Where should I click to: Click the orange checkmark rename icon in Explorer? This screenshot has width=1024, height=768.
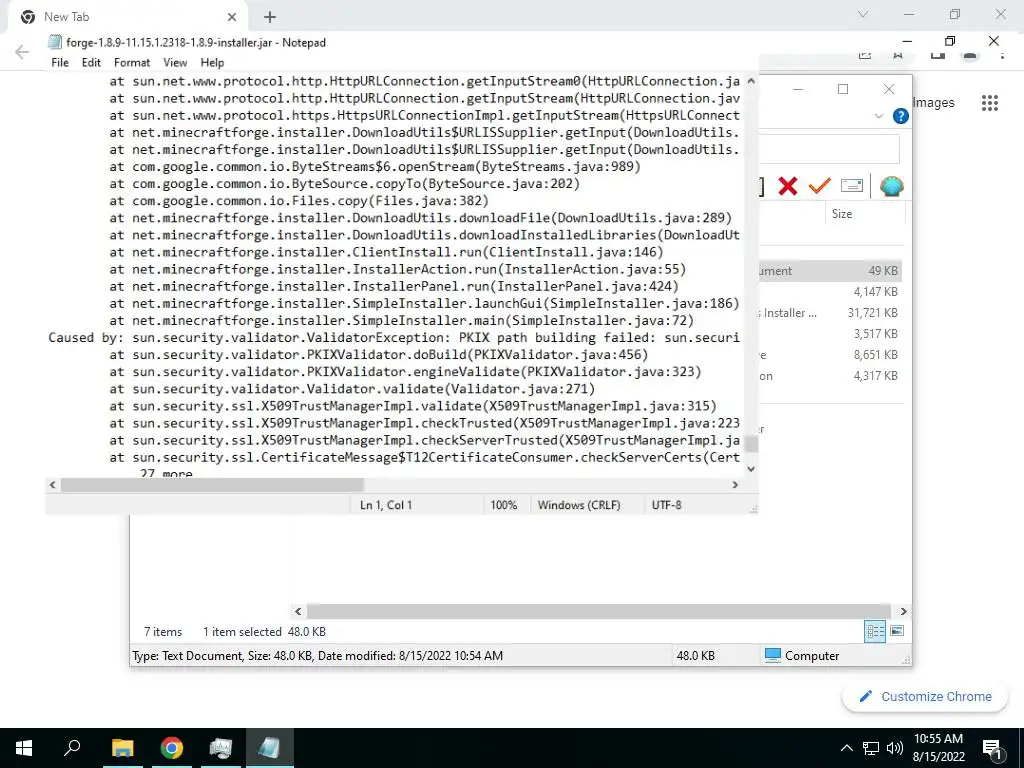(x=819, y=186)
